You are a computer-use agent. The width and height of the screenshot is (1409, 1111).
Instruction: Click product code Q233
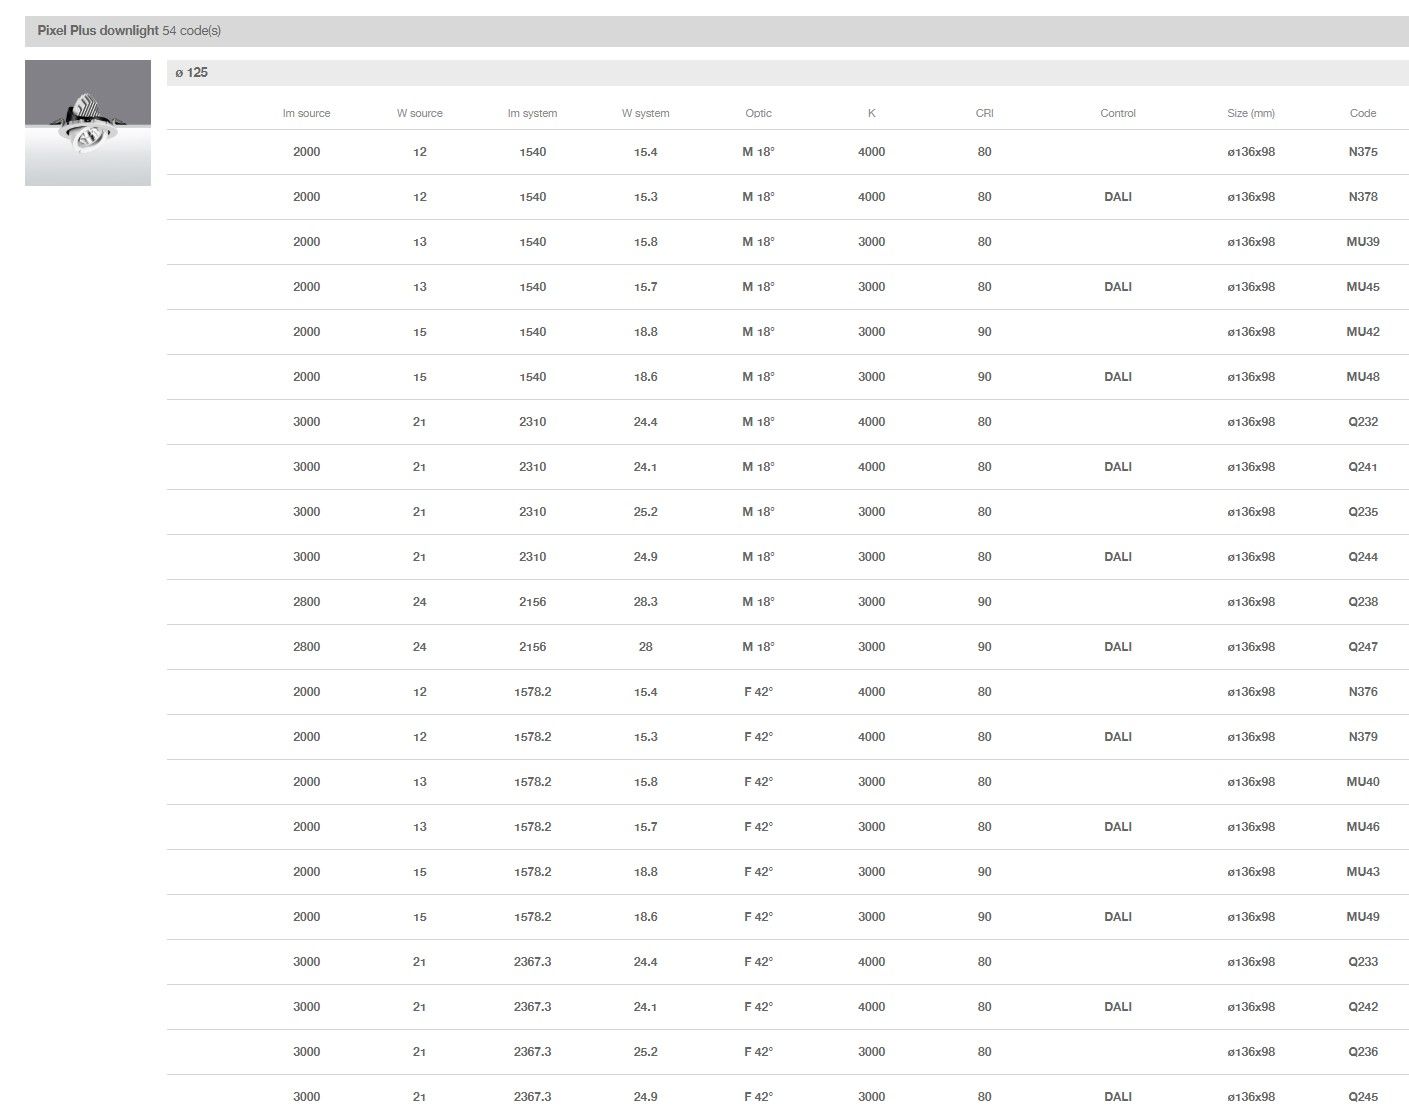click(x=1362, y=962)
